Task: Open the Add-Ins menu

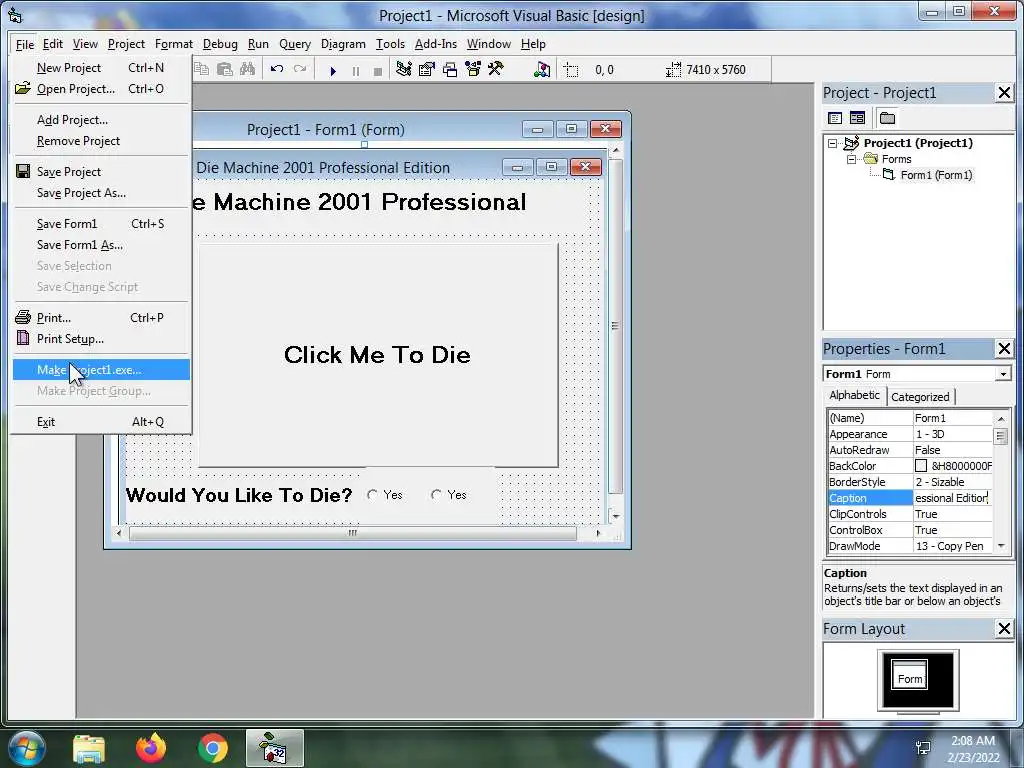Action: (x=436, y=44)
